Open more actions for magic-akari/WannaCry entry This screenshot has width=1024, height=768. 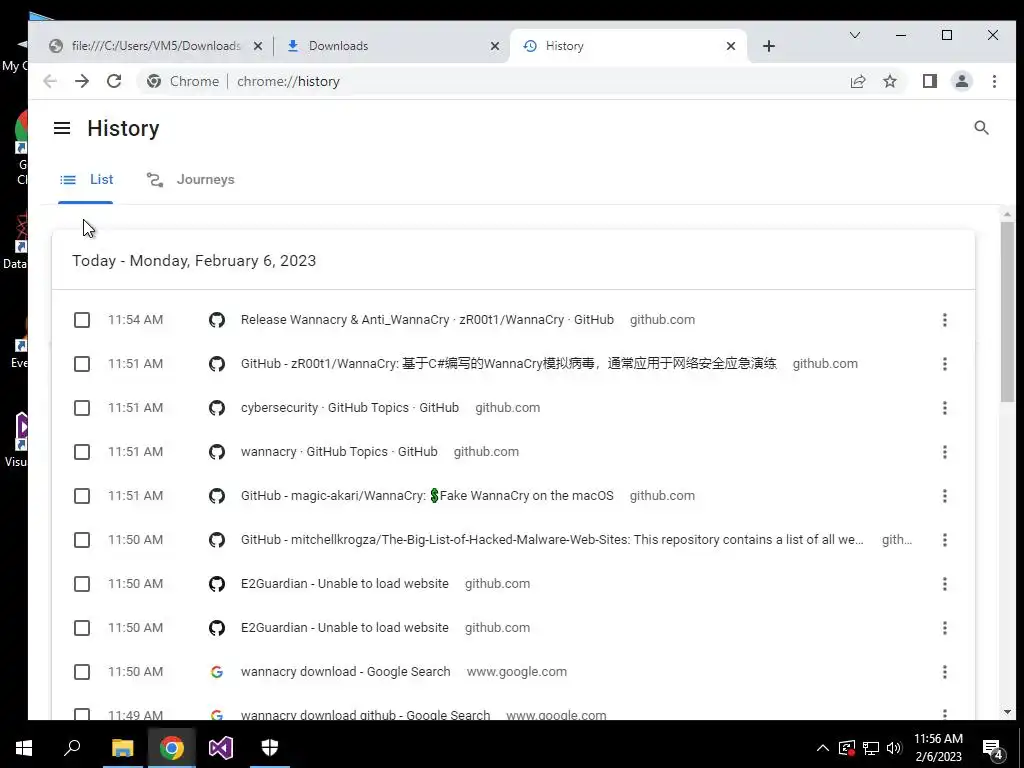point(944,496)
